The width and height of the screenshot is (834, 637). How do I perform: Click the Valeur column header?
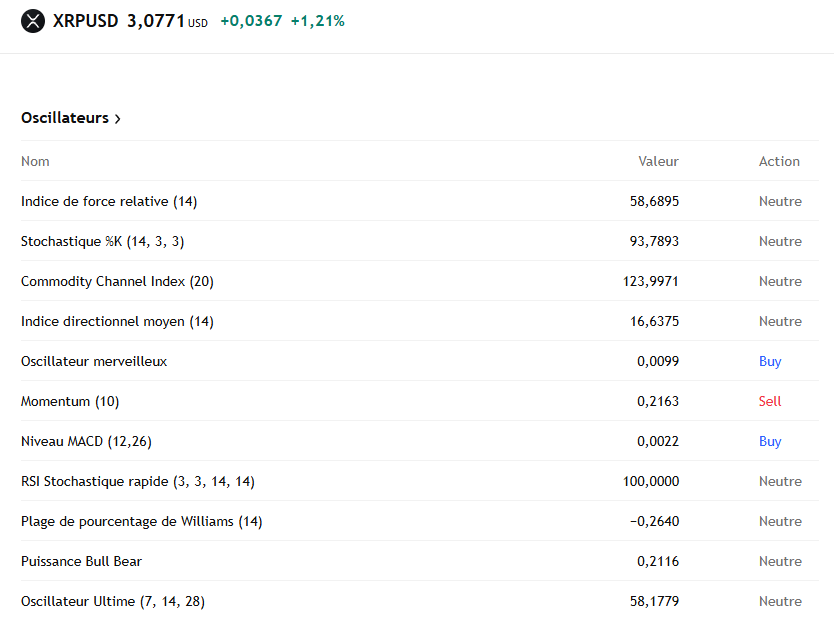point(658,161)
